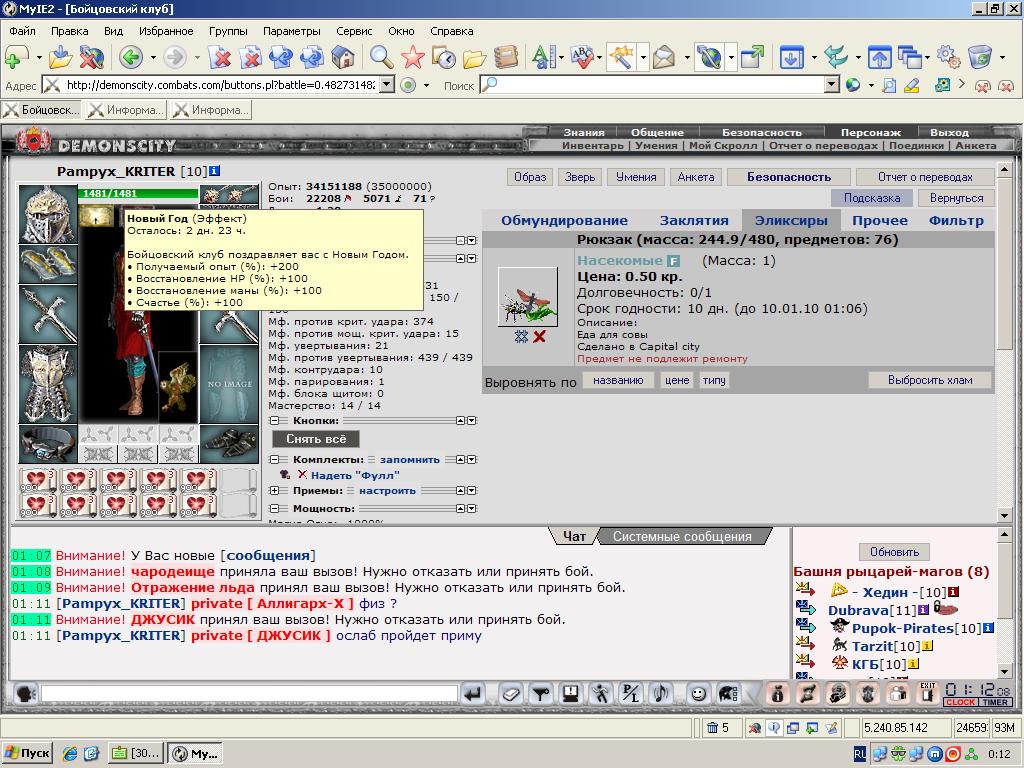The image size is (1024, 768).
Task: Click the Снять всё button
Action: click(x=316, y=439)
